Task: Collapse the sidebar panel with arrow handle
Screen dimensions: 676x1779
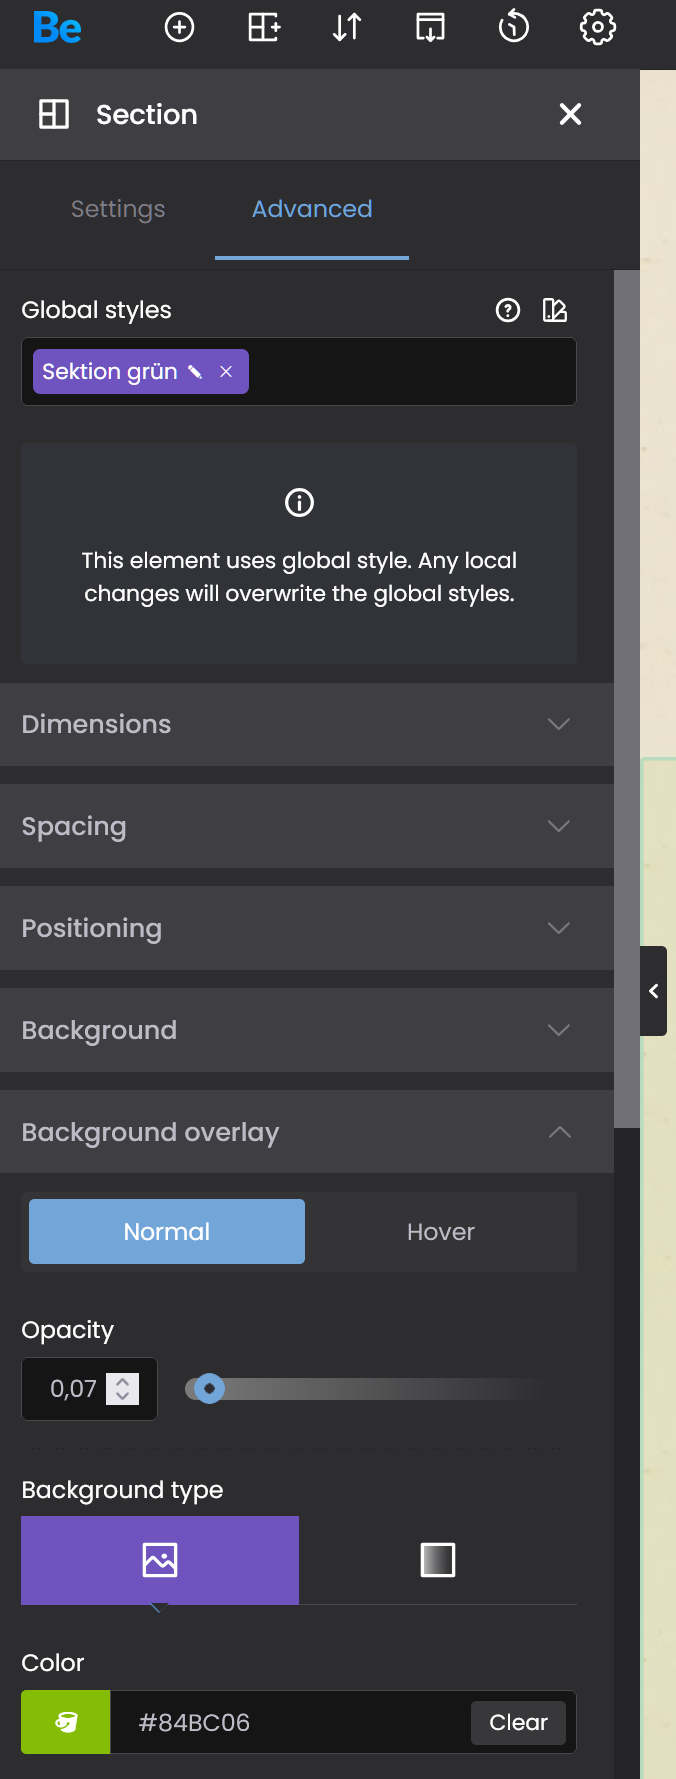Action: (654, 991)
